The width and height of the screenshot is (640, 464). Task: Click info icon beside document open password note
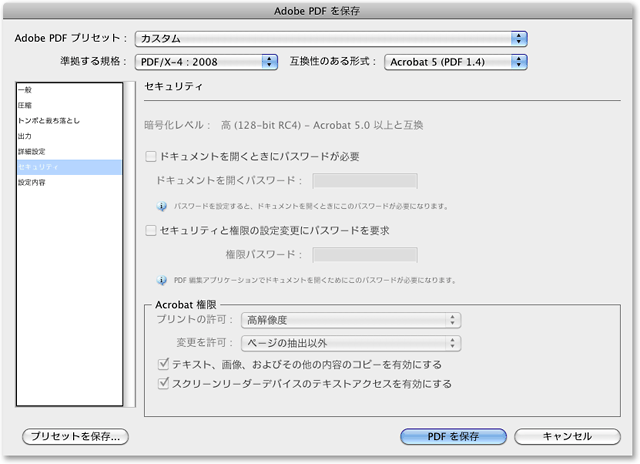(162, 205)
